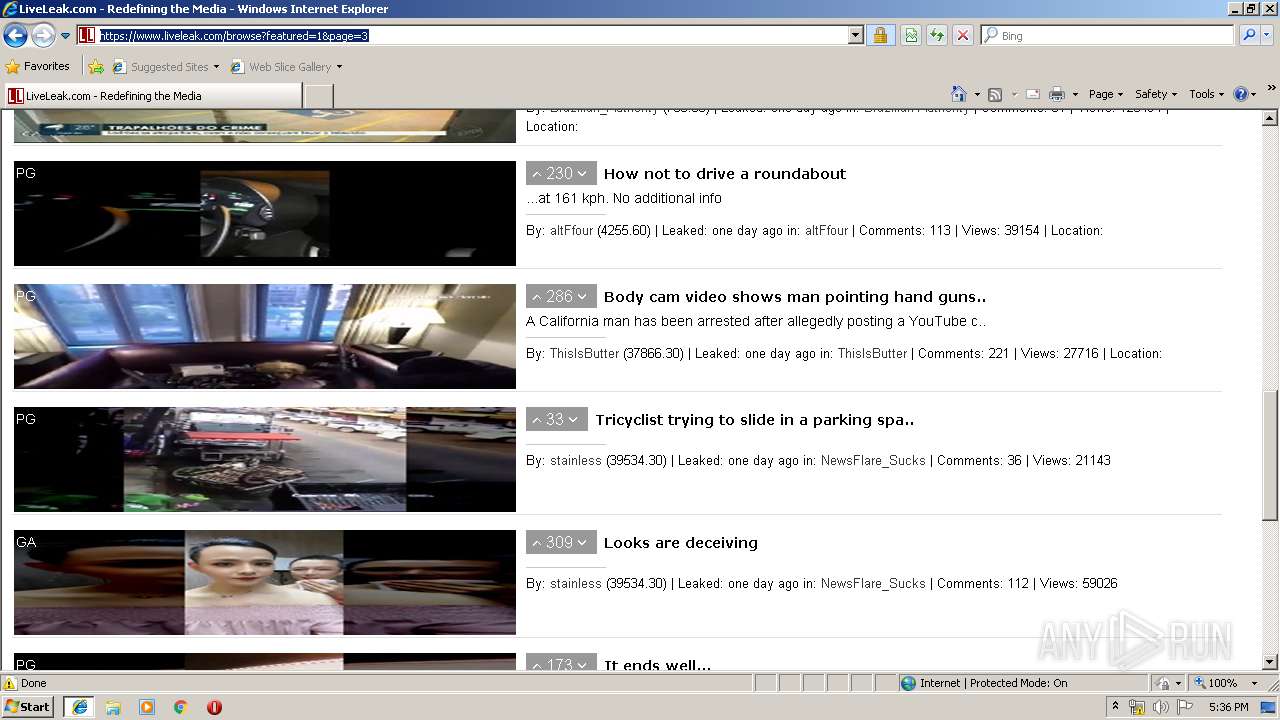This screenshot has width=1280, height=720.
Task: Open the Suggested Sites link
Action: [165, 67]
